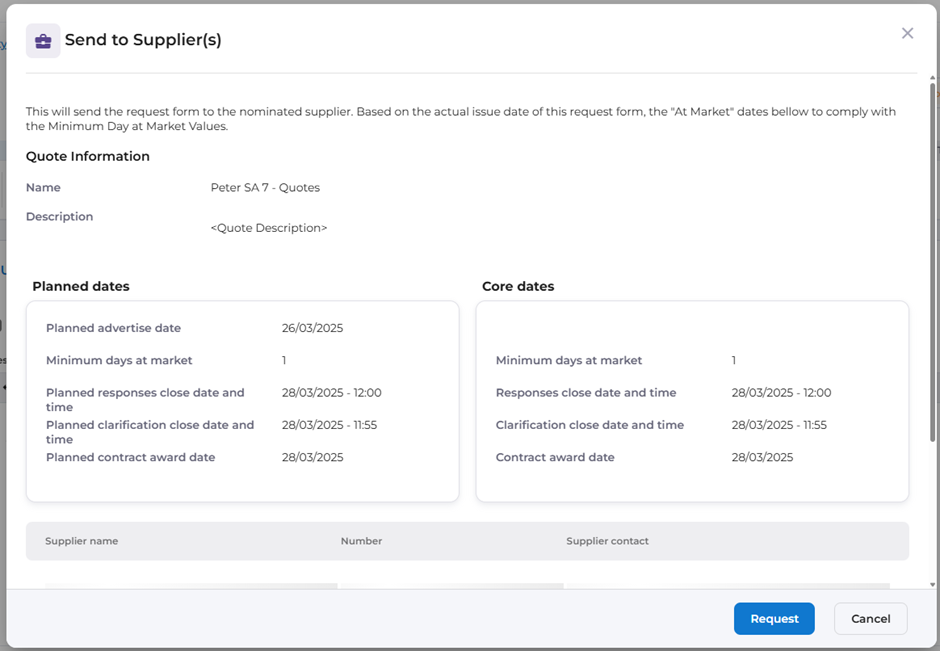Click the briefcase icon beside the dialog title

[x=43, y=41]
